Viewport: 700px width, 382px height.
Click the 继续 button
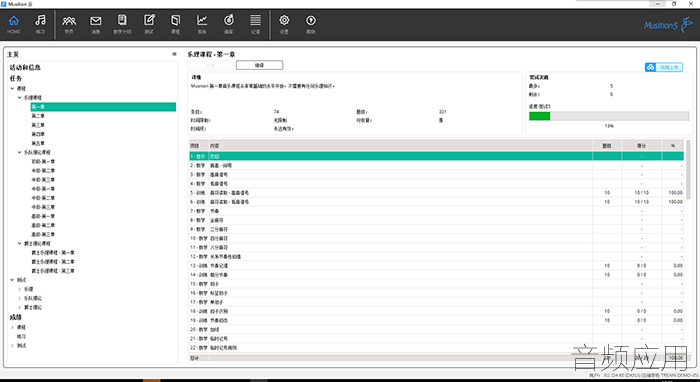pyautogui.click(x=259, y=65)
